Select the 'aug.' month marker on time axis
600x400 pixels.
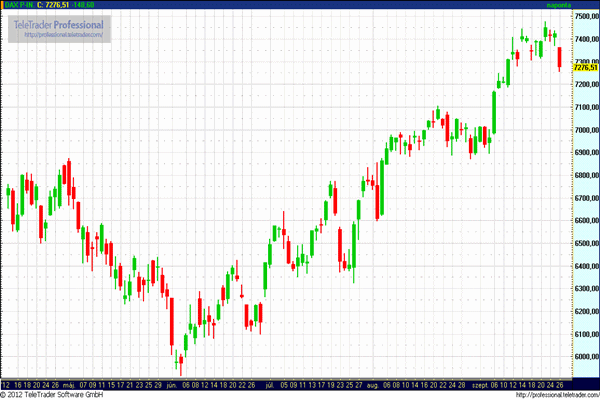coord(371,383)
